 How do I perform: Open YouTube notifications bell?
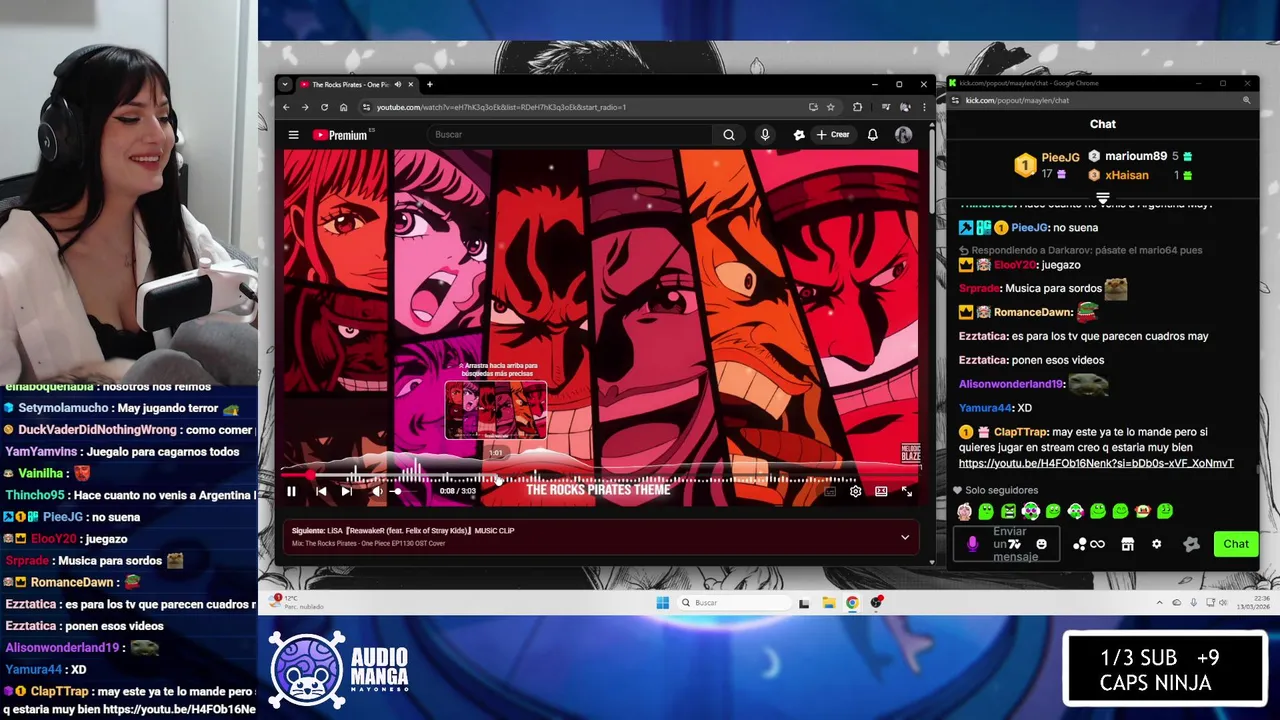pos(872,135)
